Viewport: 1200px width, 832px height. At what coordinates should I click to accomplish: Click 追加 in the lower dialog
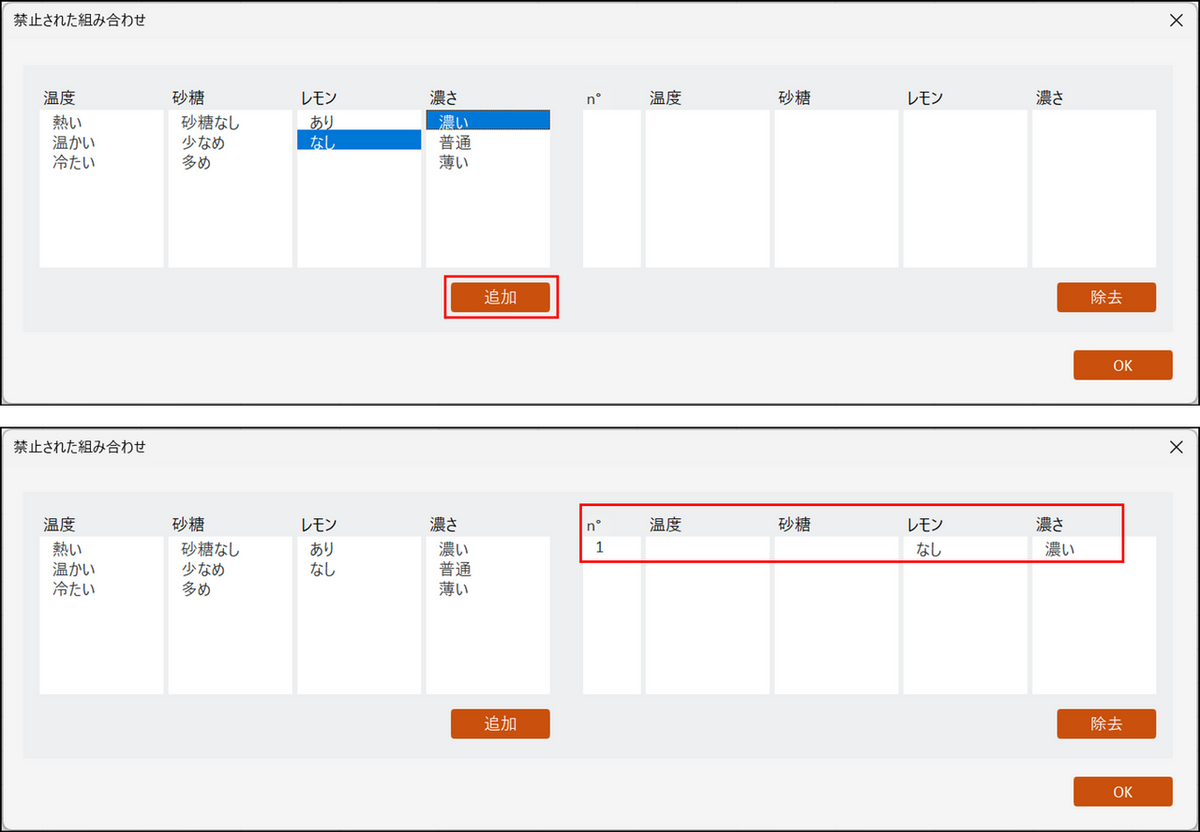coord(500,724)
